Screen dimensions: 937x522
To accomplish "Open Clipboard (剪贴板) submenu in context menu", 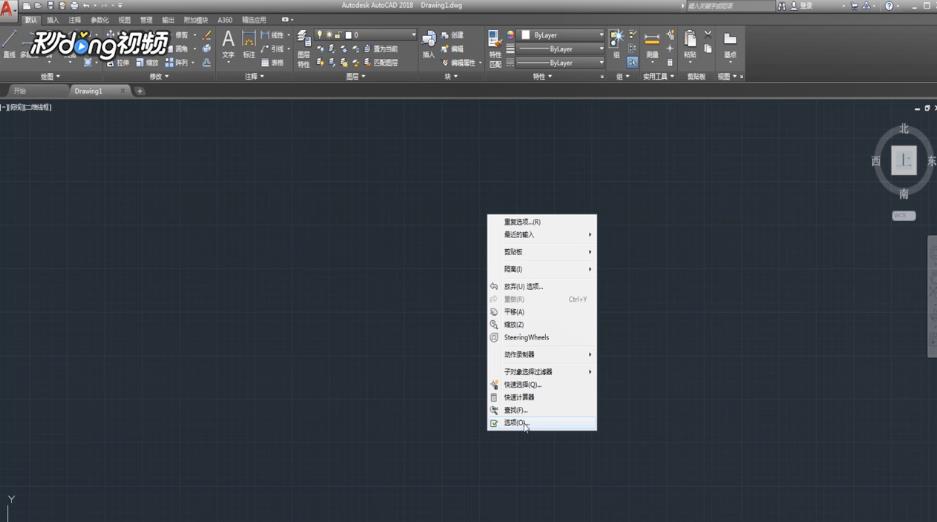I will (541, 252).
